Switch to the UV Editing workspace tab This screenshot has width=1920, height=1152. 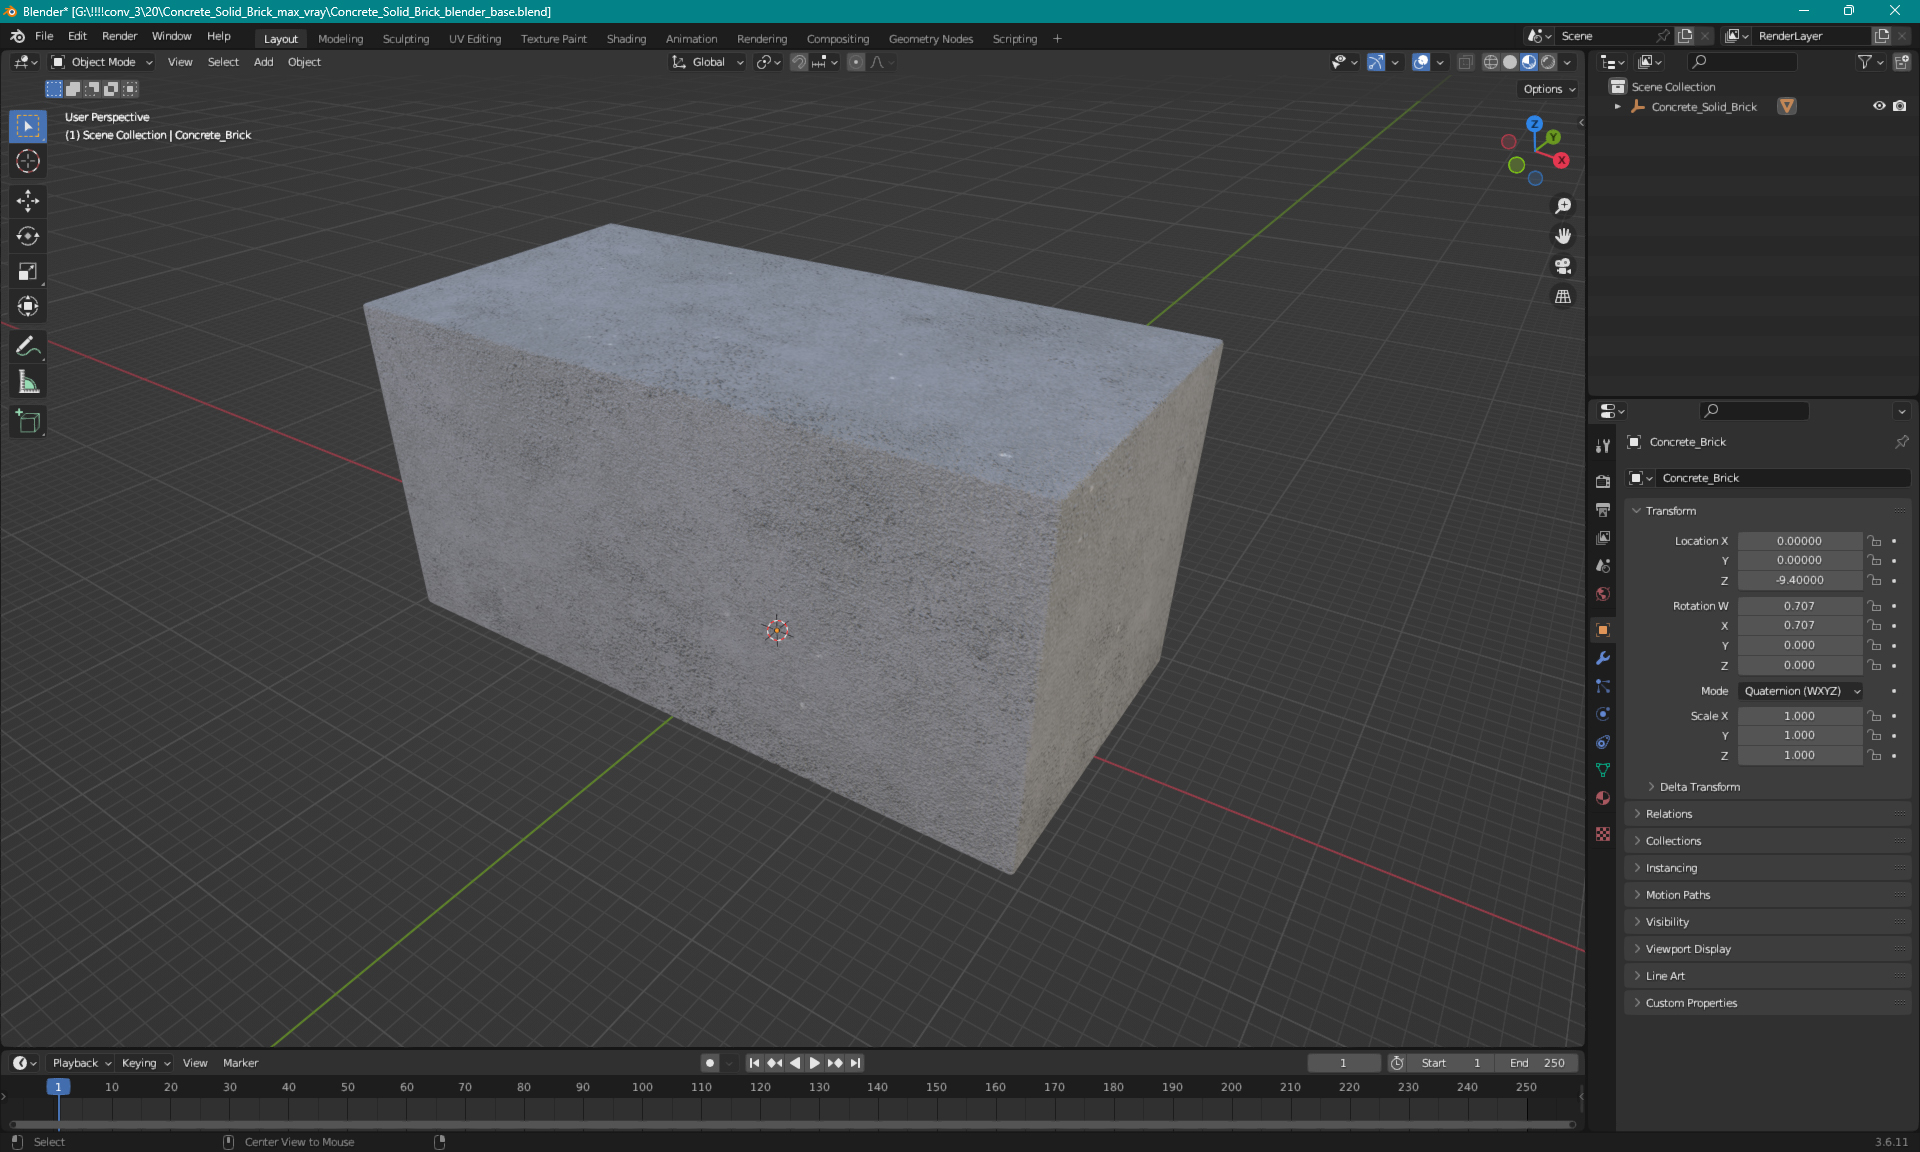(474, 39)
